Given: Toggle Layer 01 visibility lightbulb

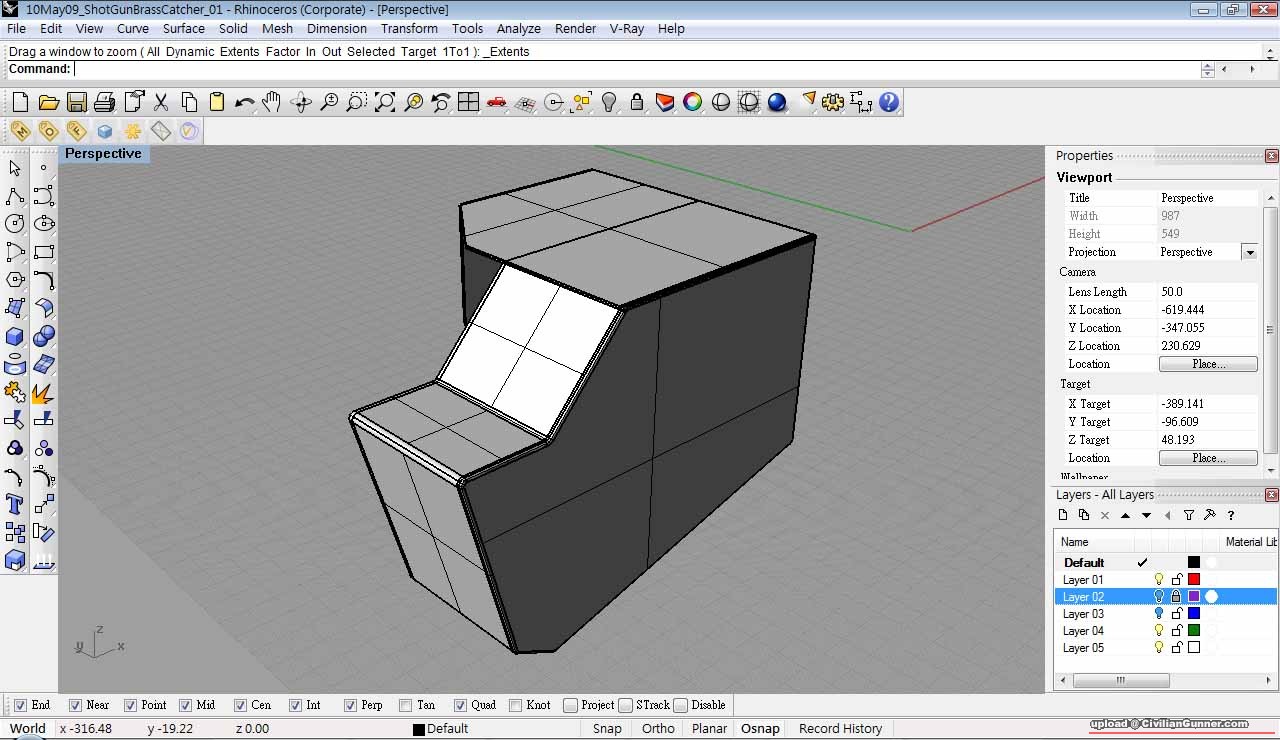Looking at the screenshot, I should point(1159,580).
